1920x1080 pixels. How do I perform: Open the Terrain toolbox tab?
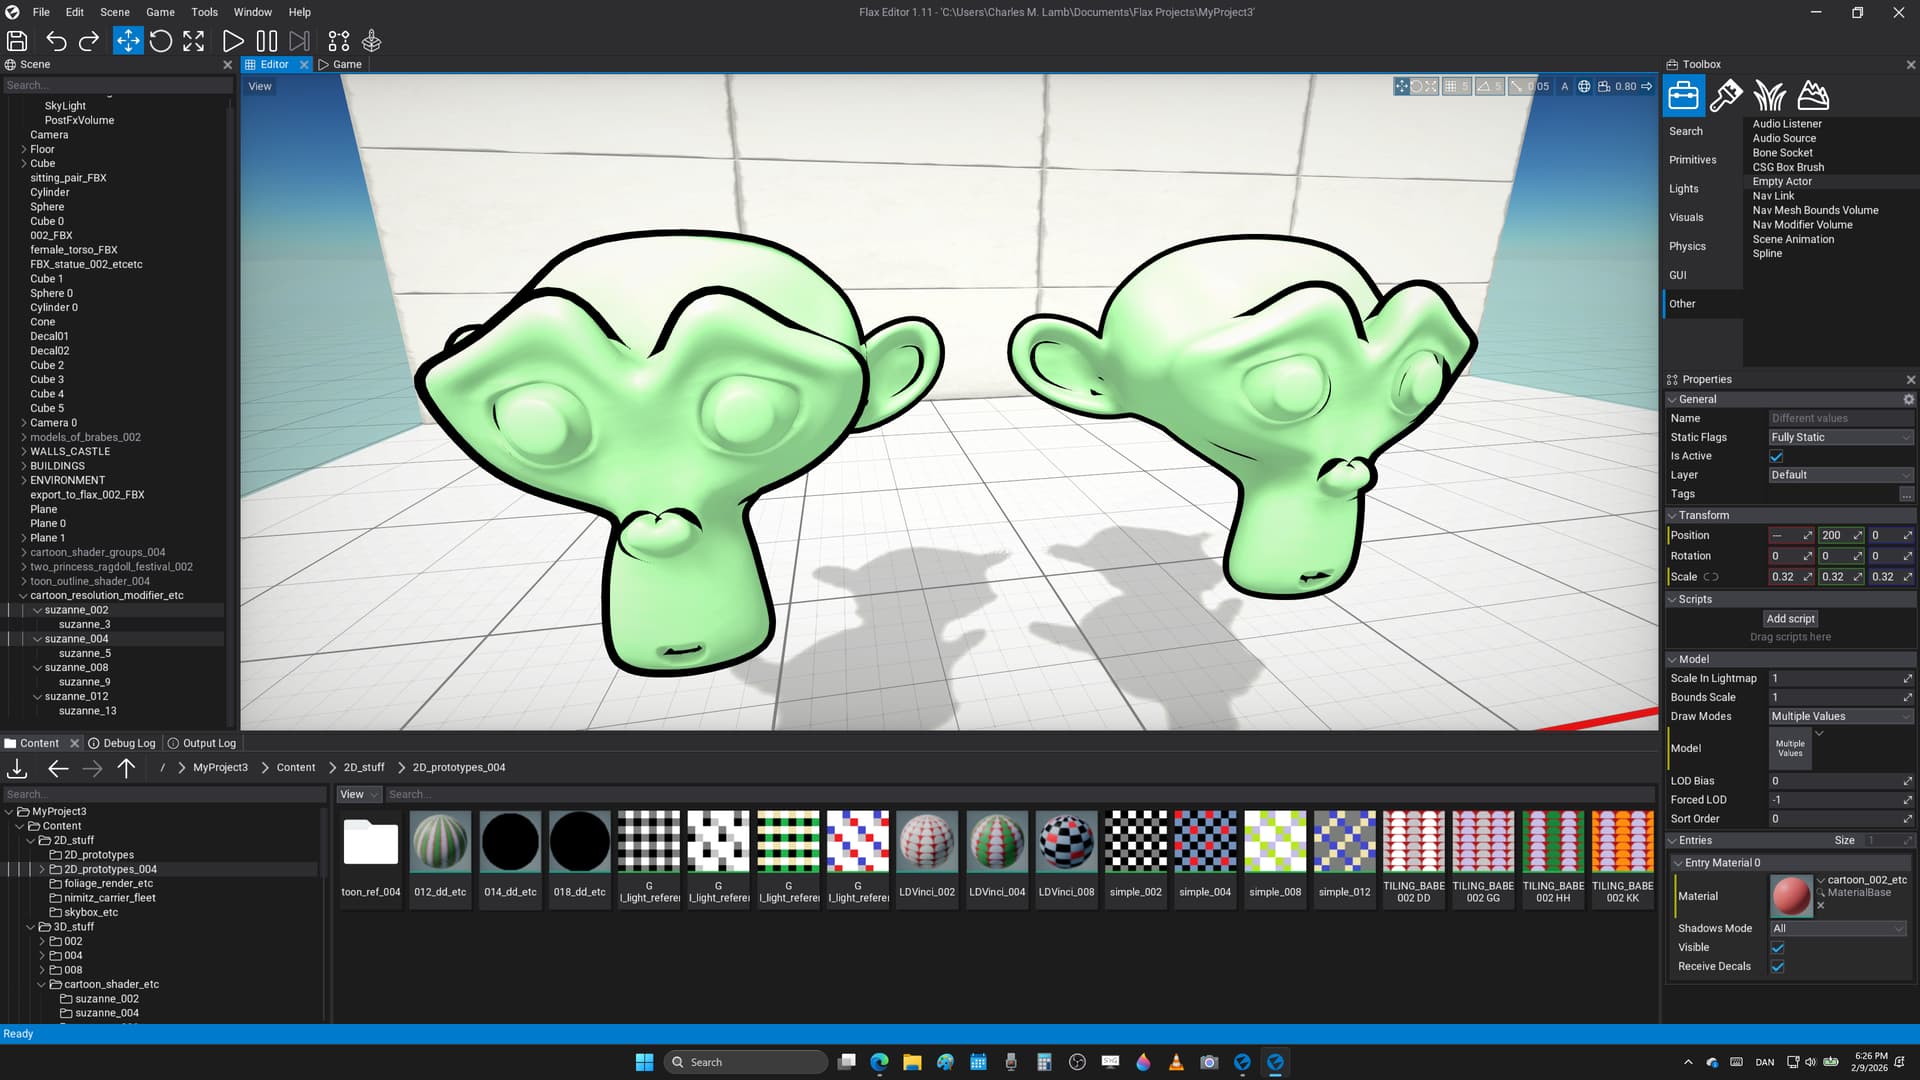click(x=1813, y=96)
